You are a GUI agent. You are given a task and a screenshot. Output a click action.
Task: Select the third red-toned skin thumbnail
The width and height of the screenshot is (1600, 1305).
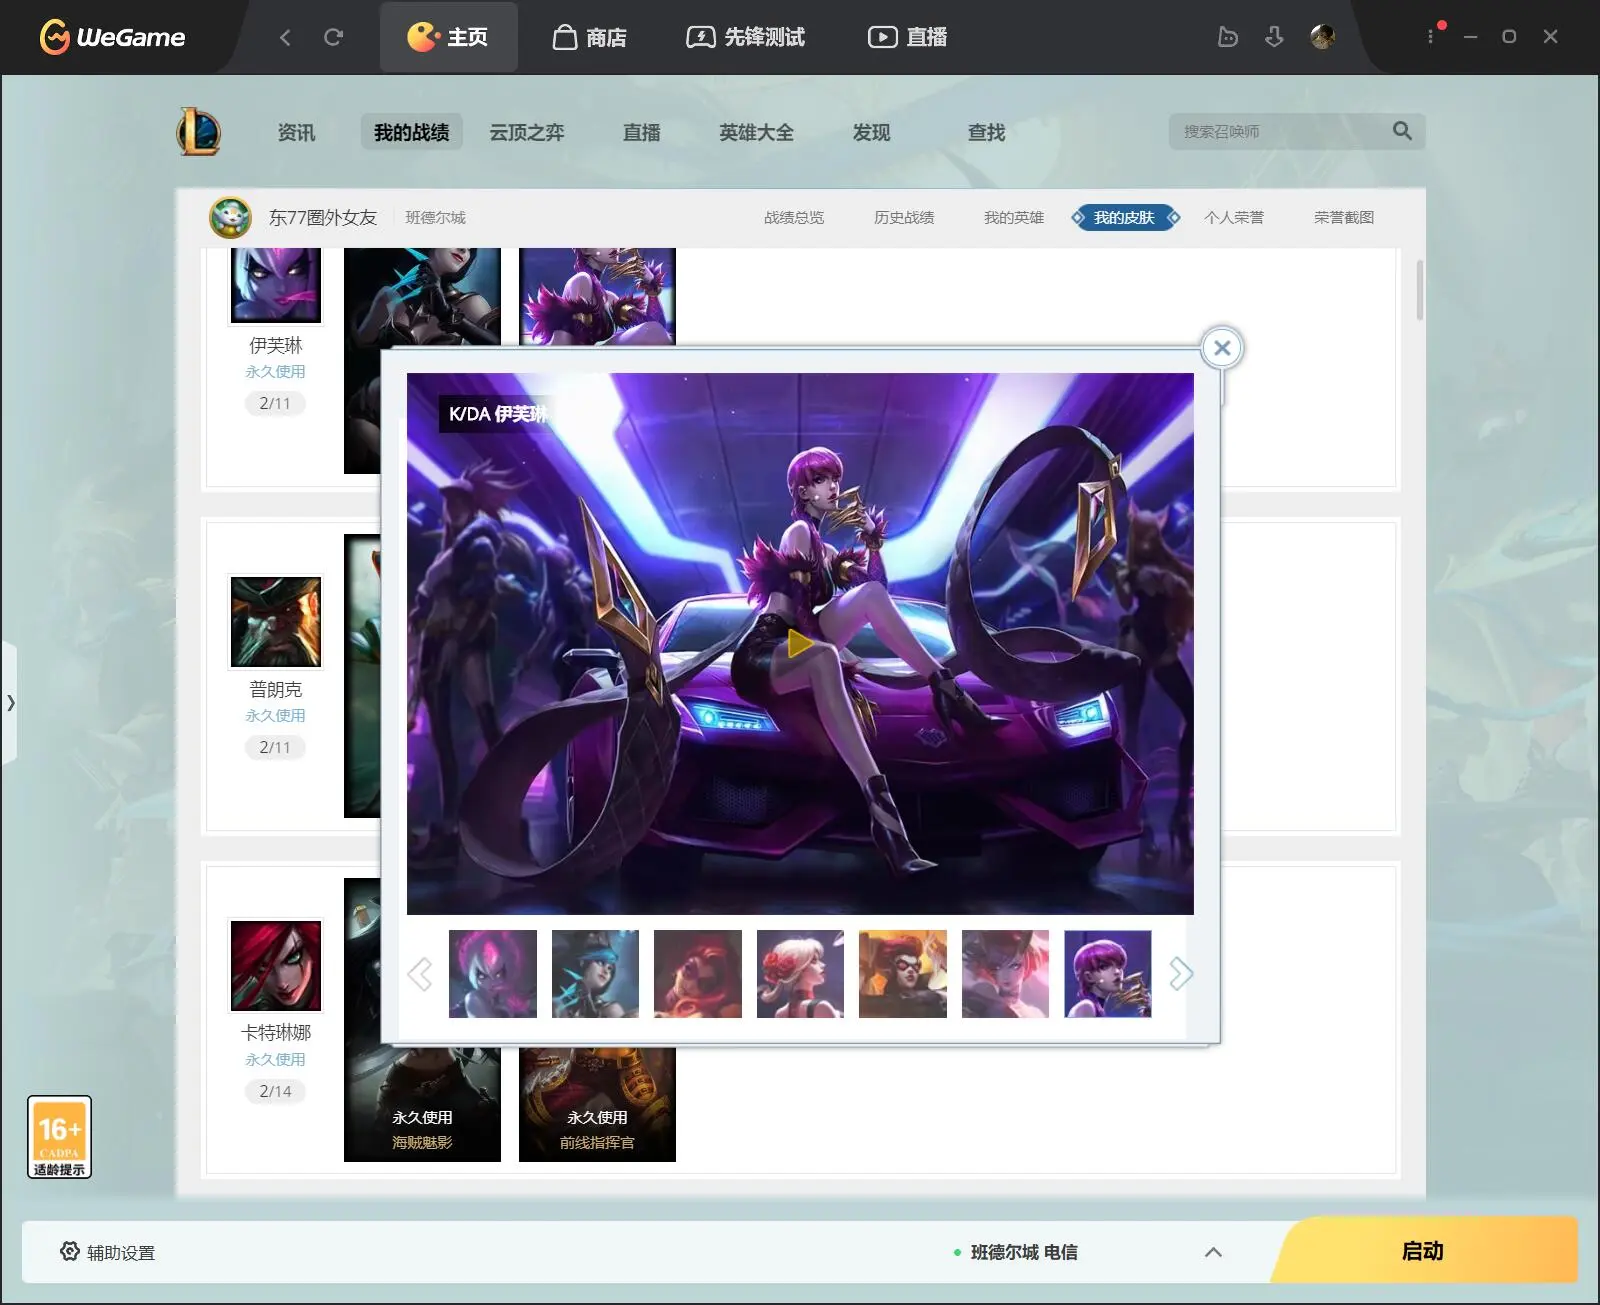click(x=698, y=974)
